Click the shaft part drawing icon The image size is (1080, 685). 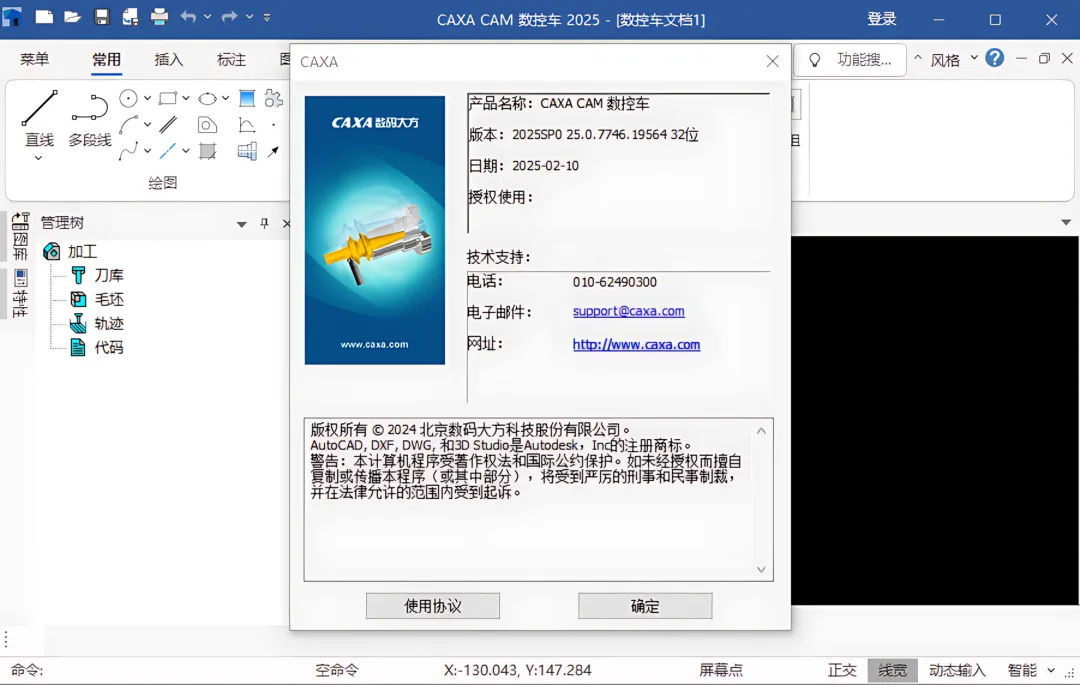[247, 151]
